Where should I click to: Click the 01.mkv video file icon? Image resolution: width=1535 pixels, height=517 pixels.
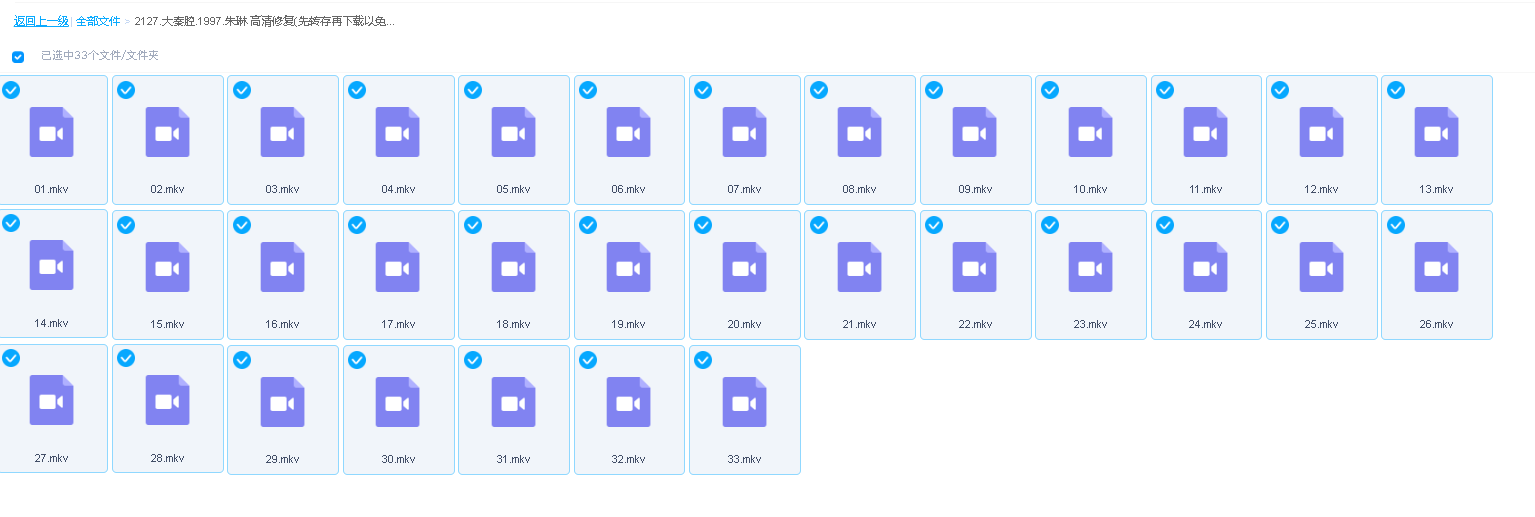click(51, 132)
